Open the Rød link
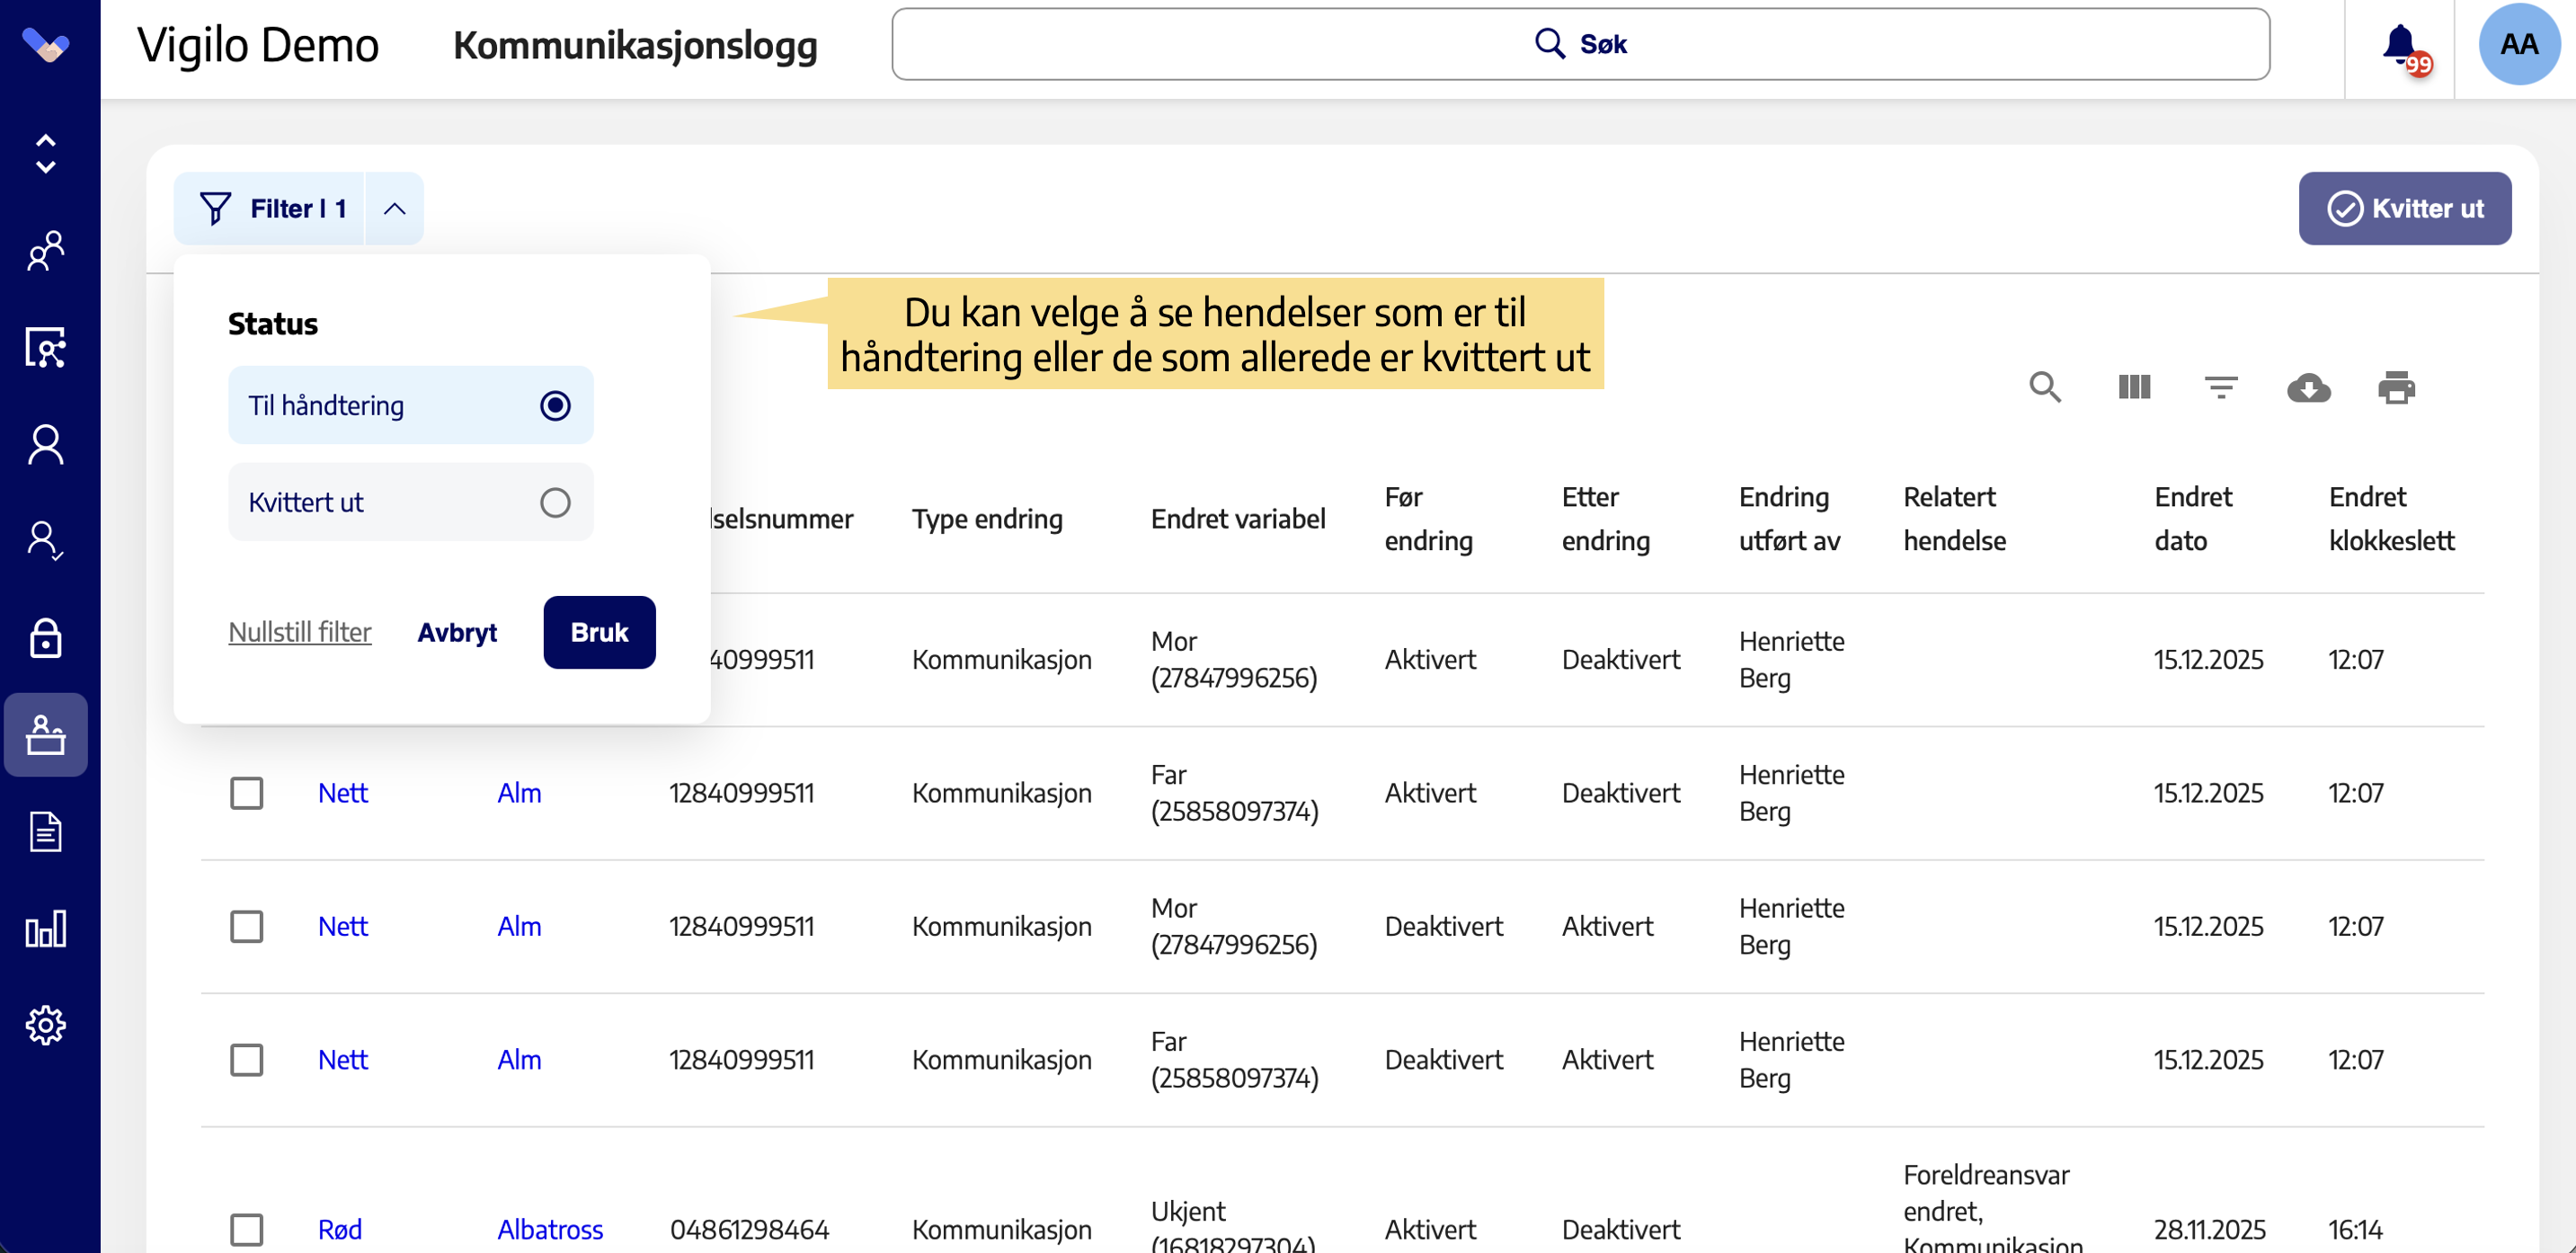The width and height of the screenshot is (2576, 1253). coord(339,1230)
